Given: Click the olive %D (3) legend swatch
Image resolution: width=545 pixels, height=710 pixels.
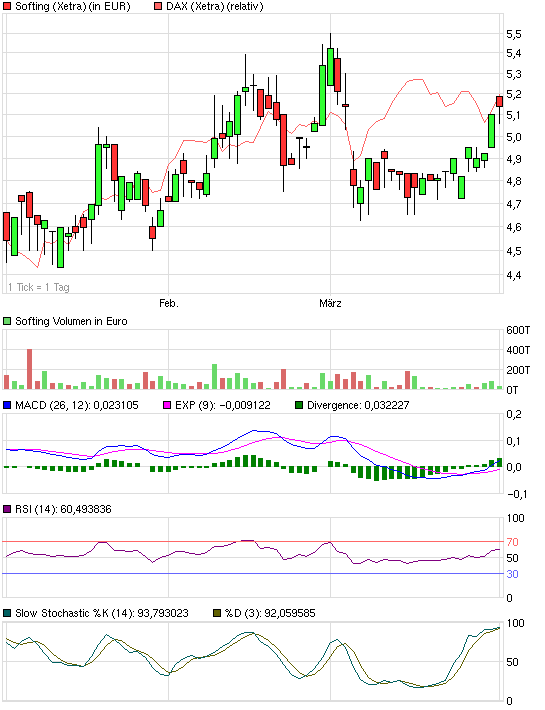Looking at the screenshot, I should [x=217, y=614].
